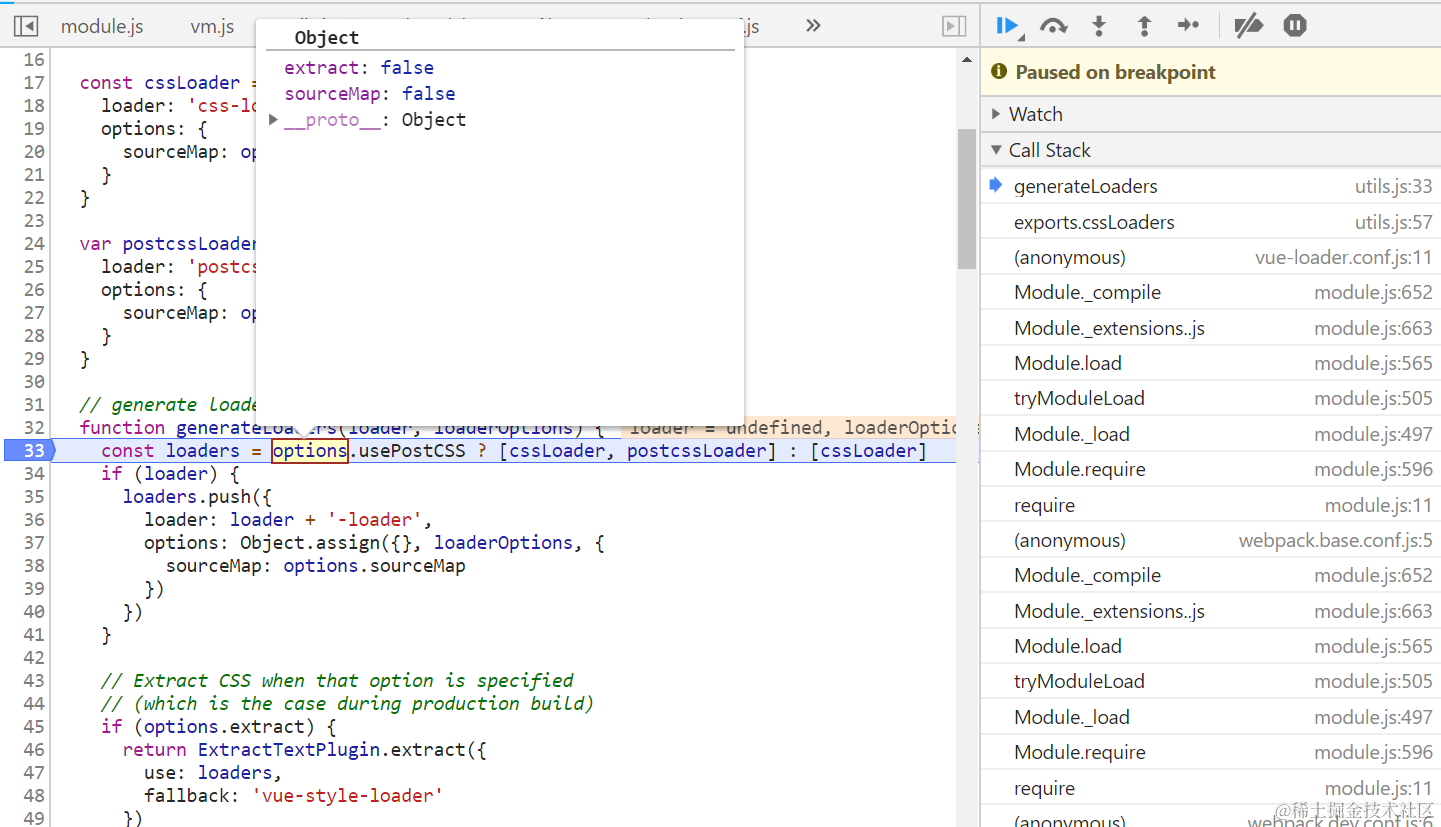Deactivate all breakpoints

[x=1248, y=26]
